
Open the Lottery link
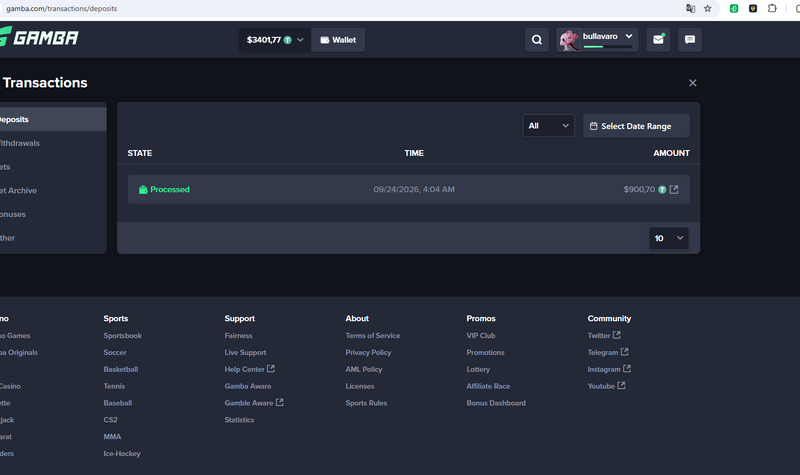(478, 369)
